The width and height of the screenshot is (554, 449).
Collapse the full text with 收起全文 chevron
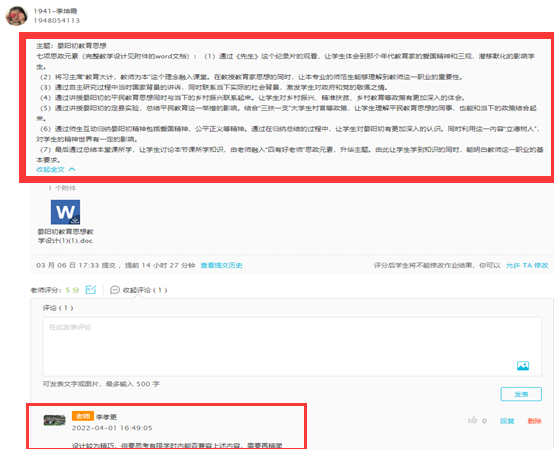56,169
